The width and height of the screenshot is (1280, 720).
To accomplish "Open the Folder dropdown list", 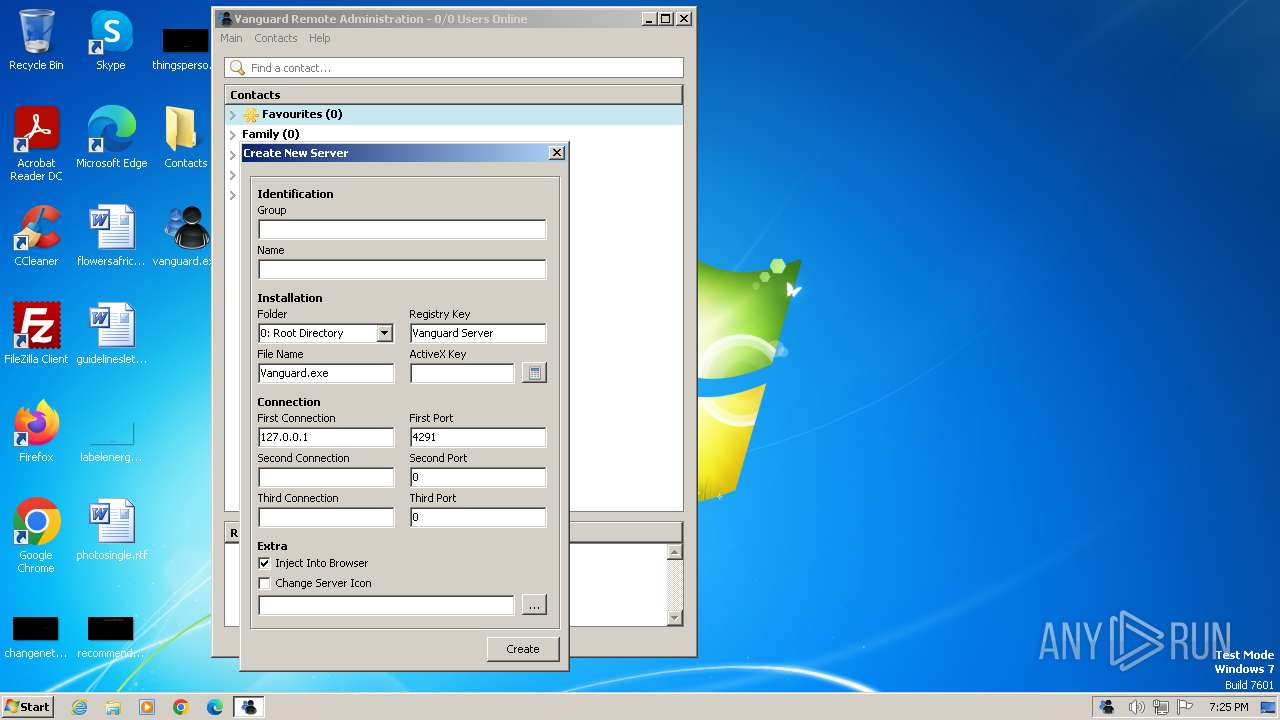I will pos(384,333).
